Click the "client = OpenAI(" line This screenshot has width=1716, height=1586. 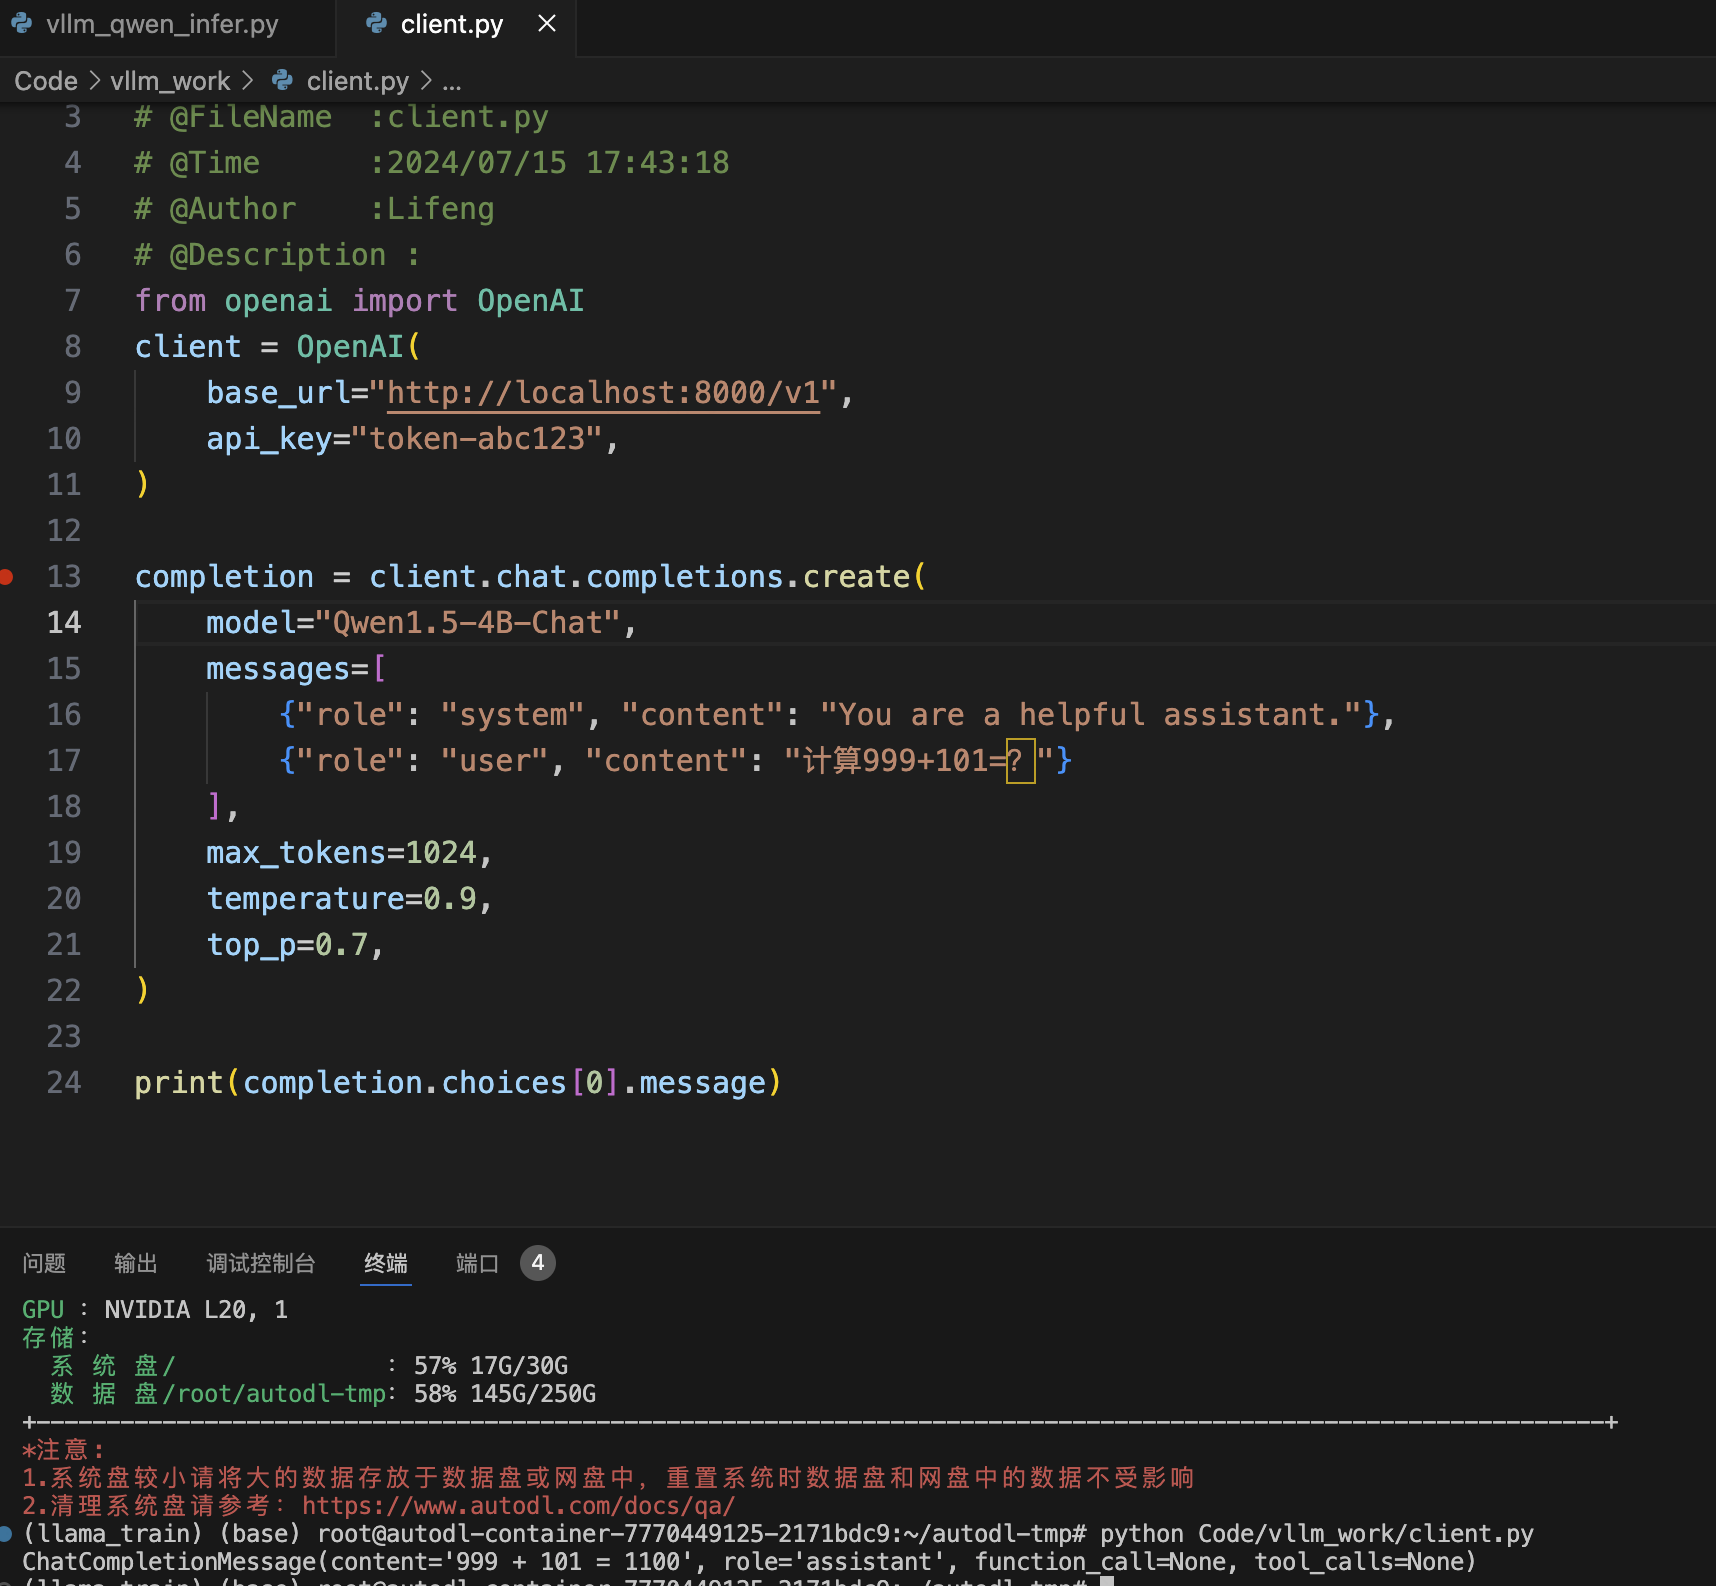[278, 347]
